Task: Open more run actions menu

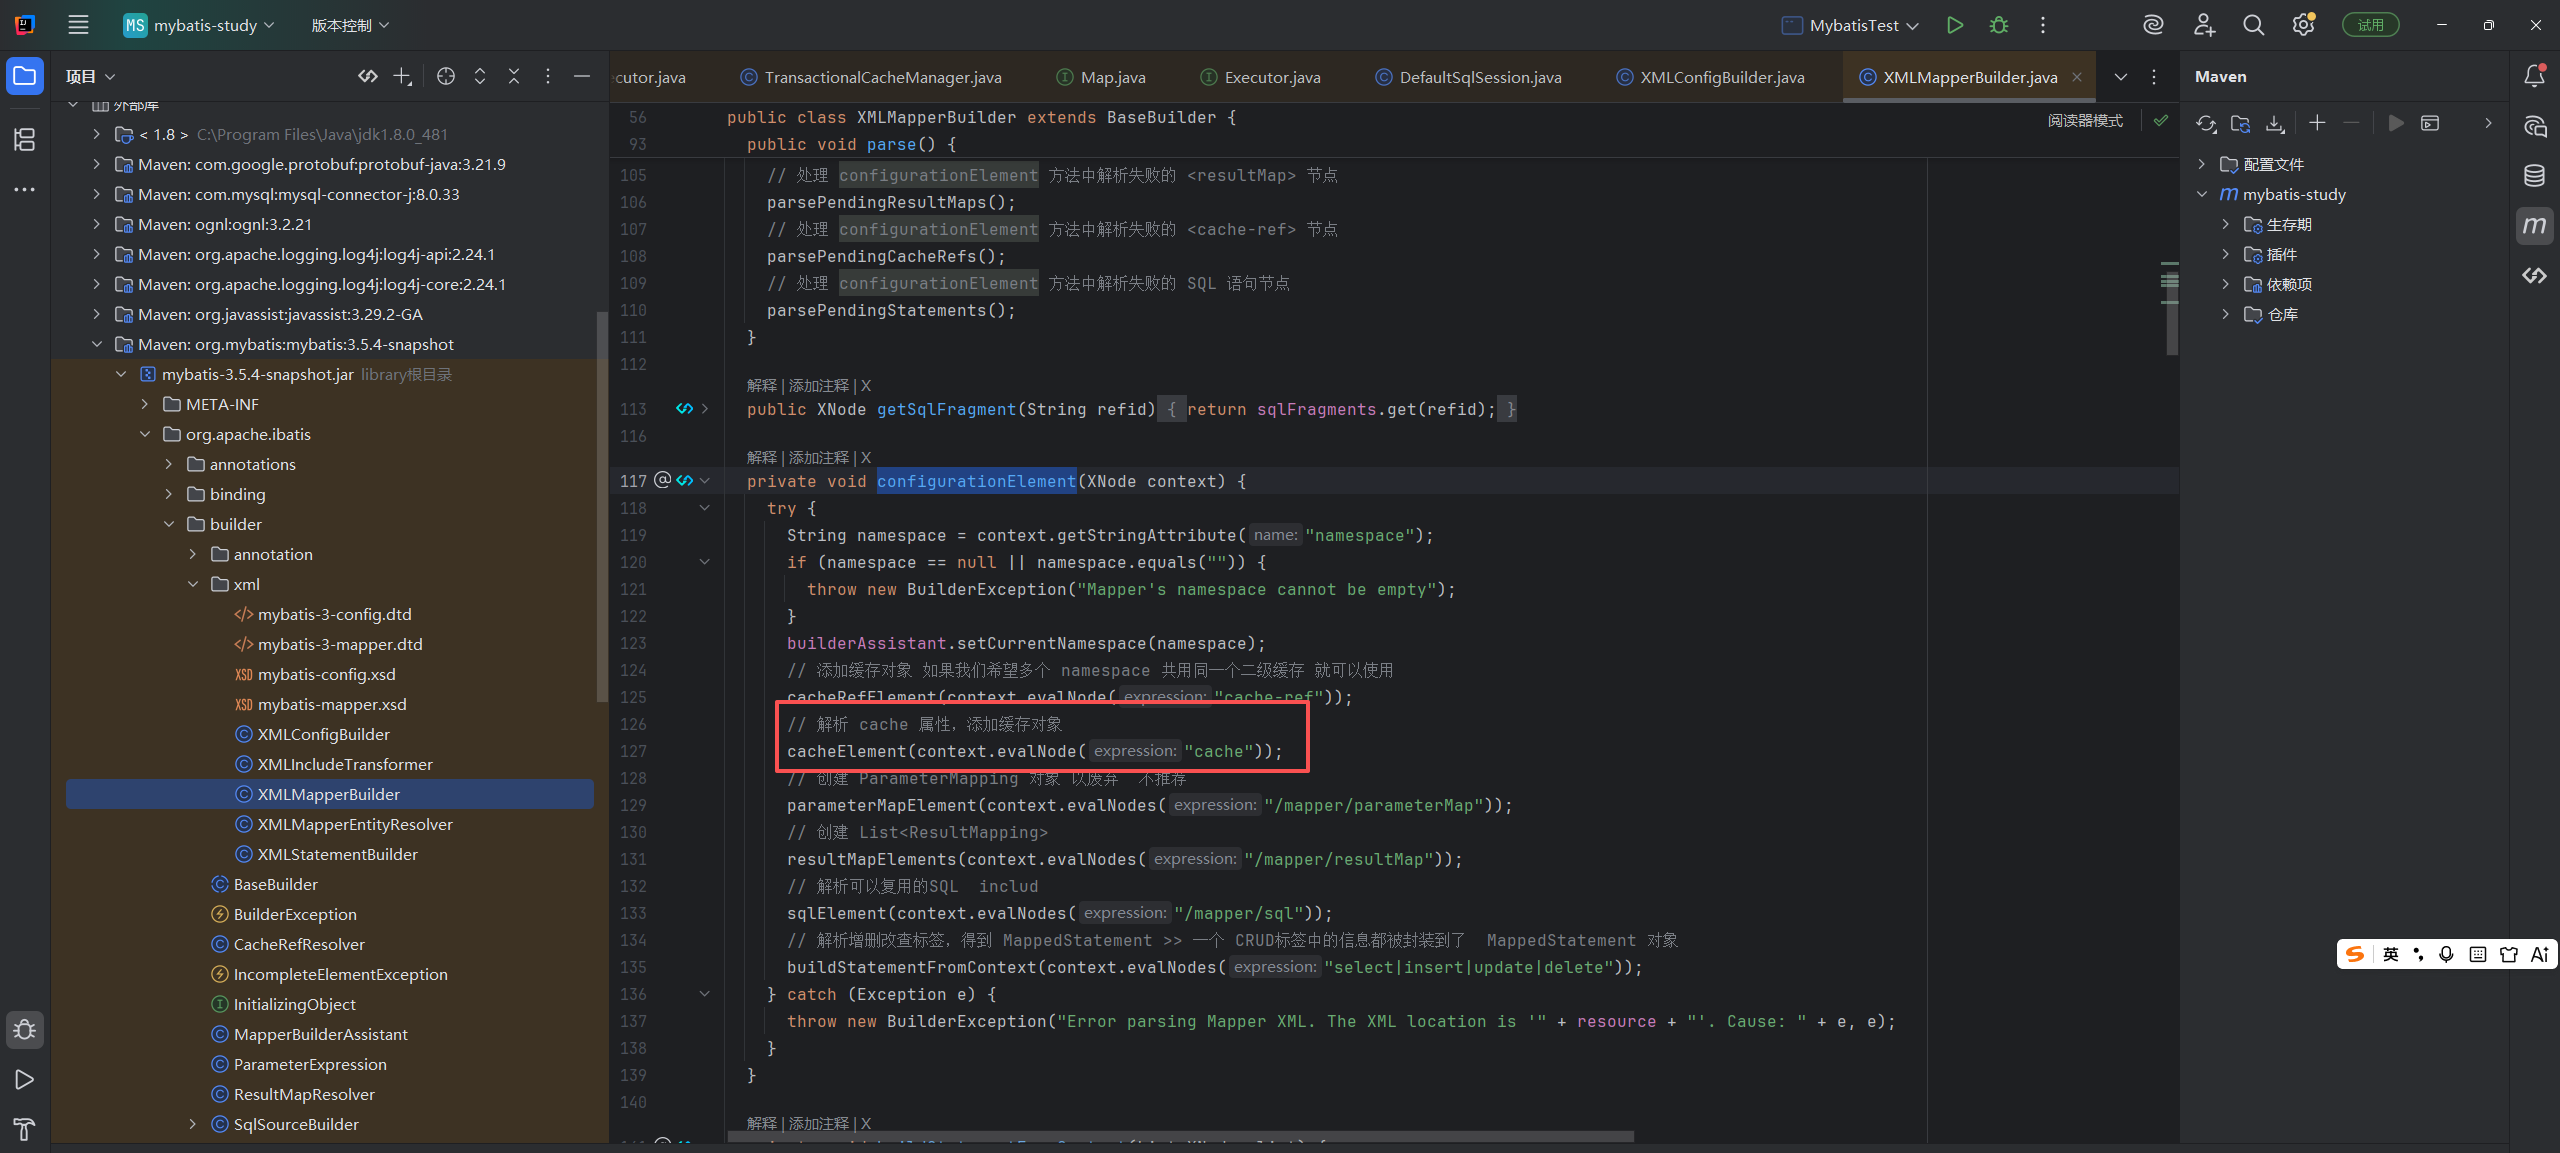Action: [x=2042, y=25]
